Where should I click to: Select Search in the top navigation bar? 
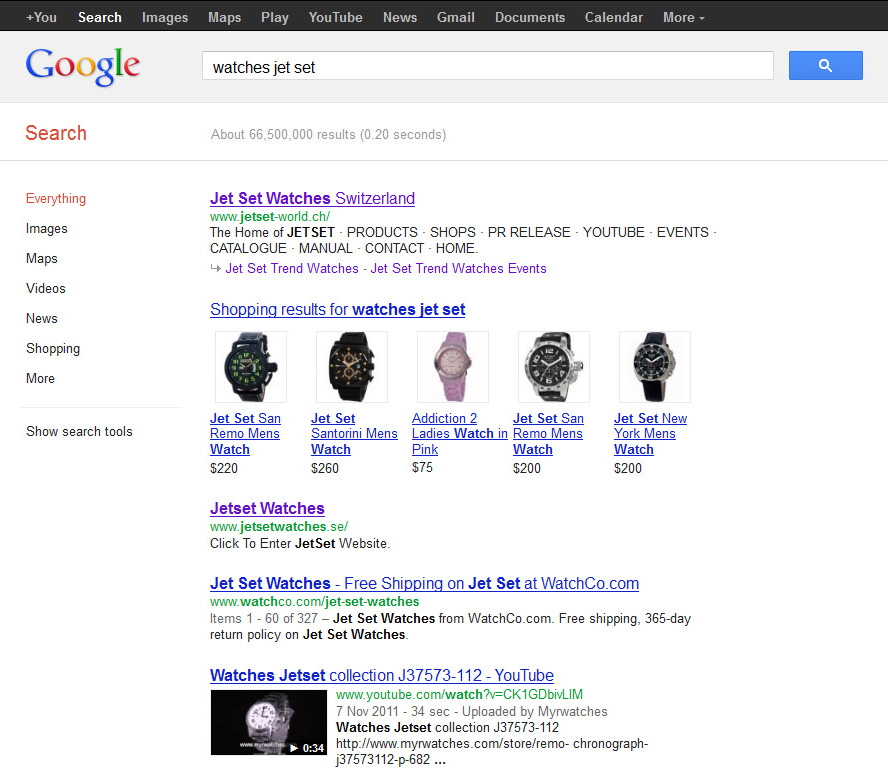click(x=100, y=18)
